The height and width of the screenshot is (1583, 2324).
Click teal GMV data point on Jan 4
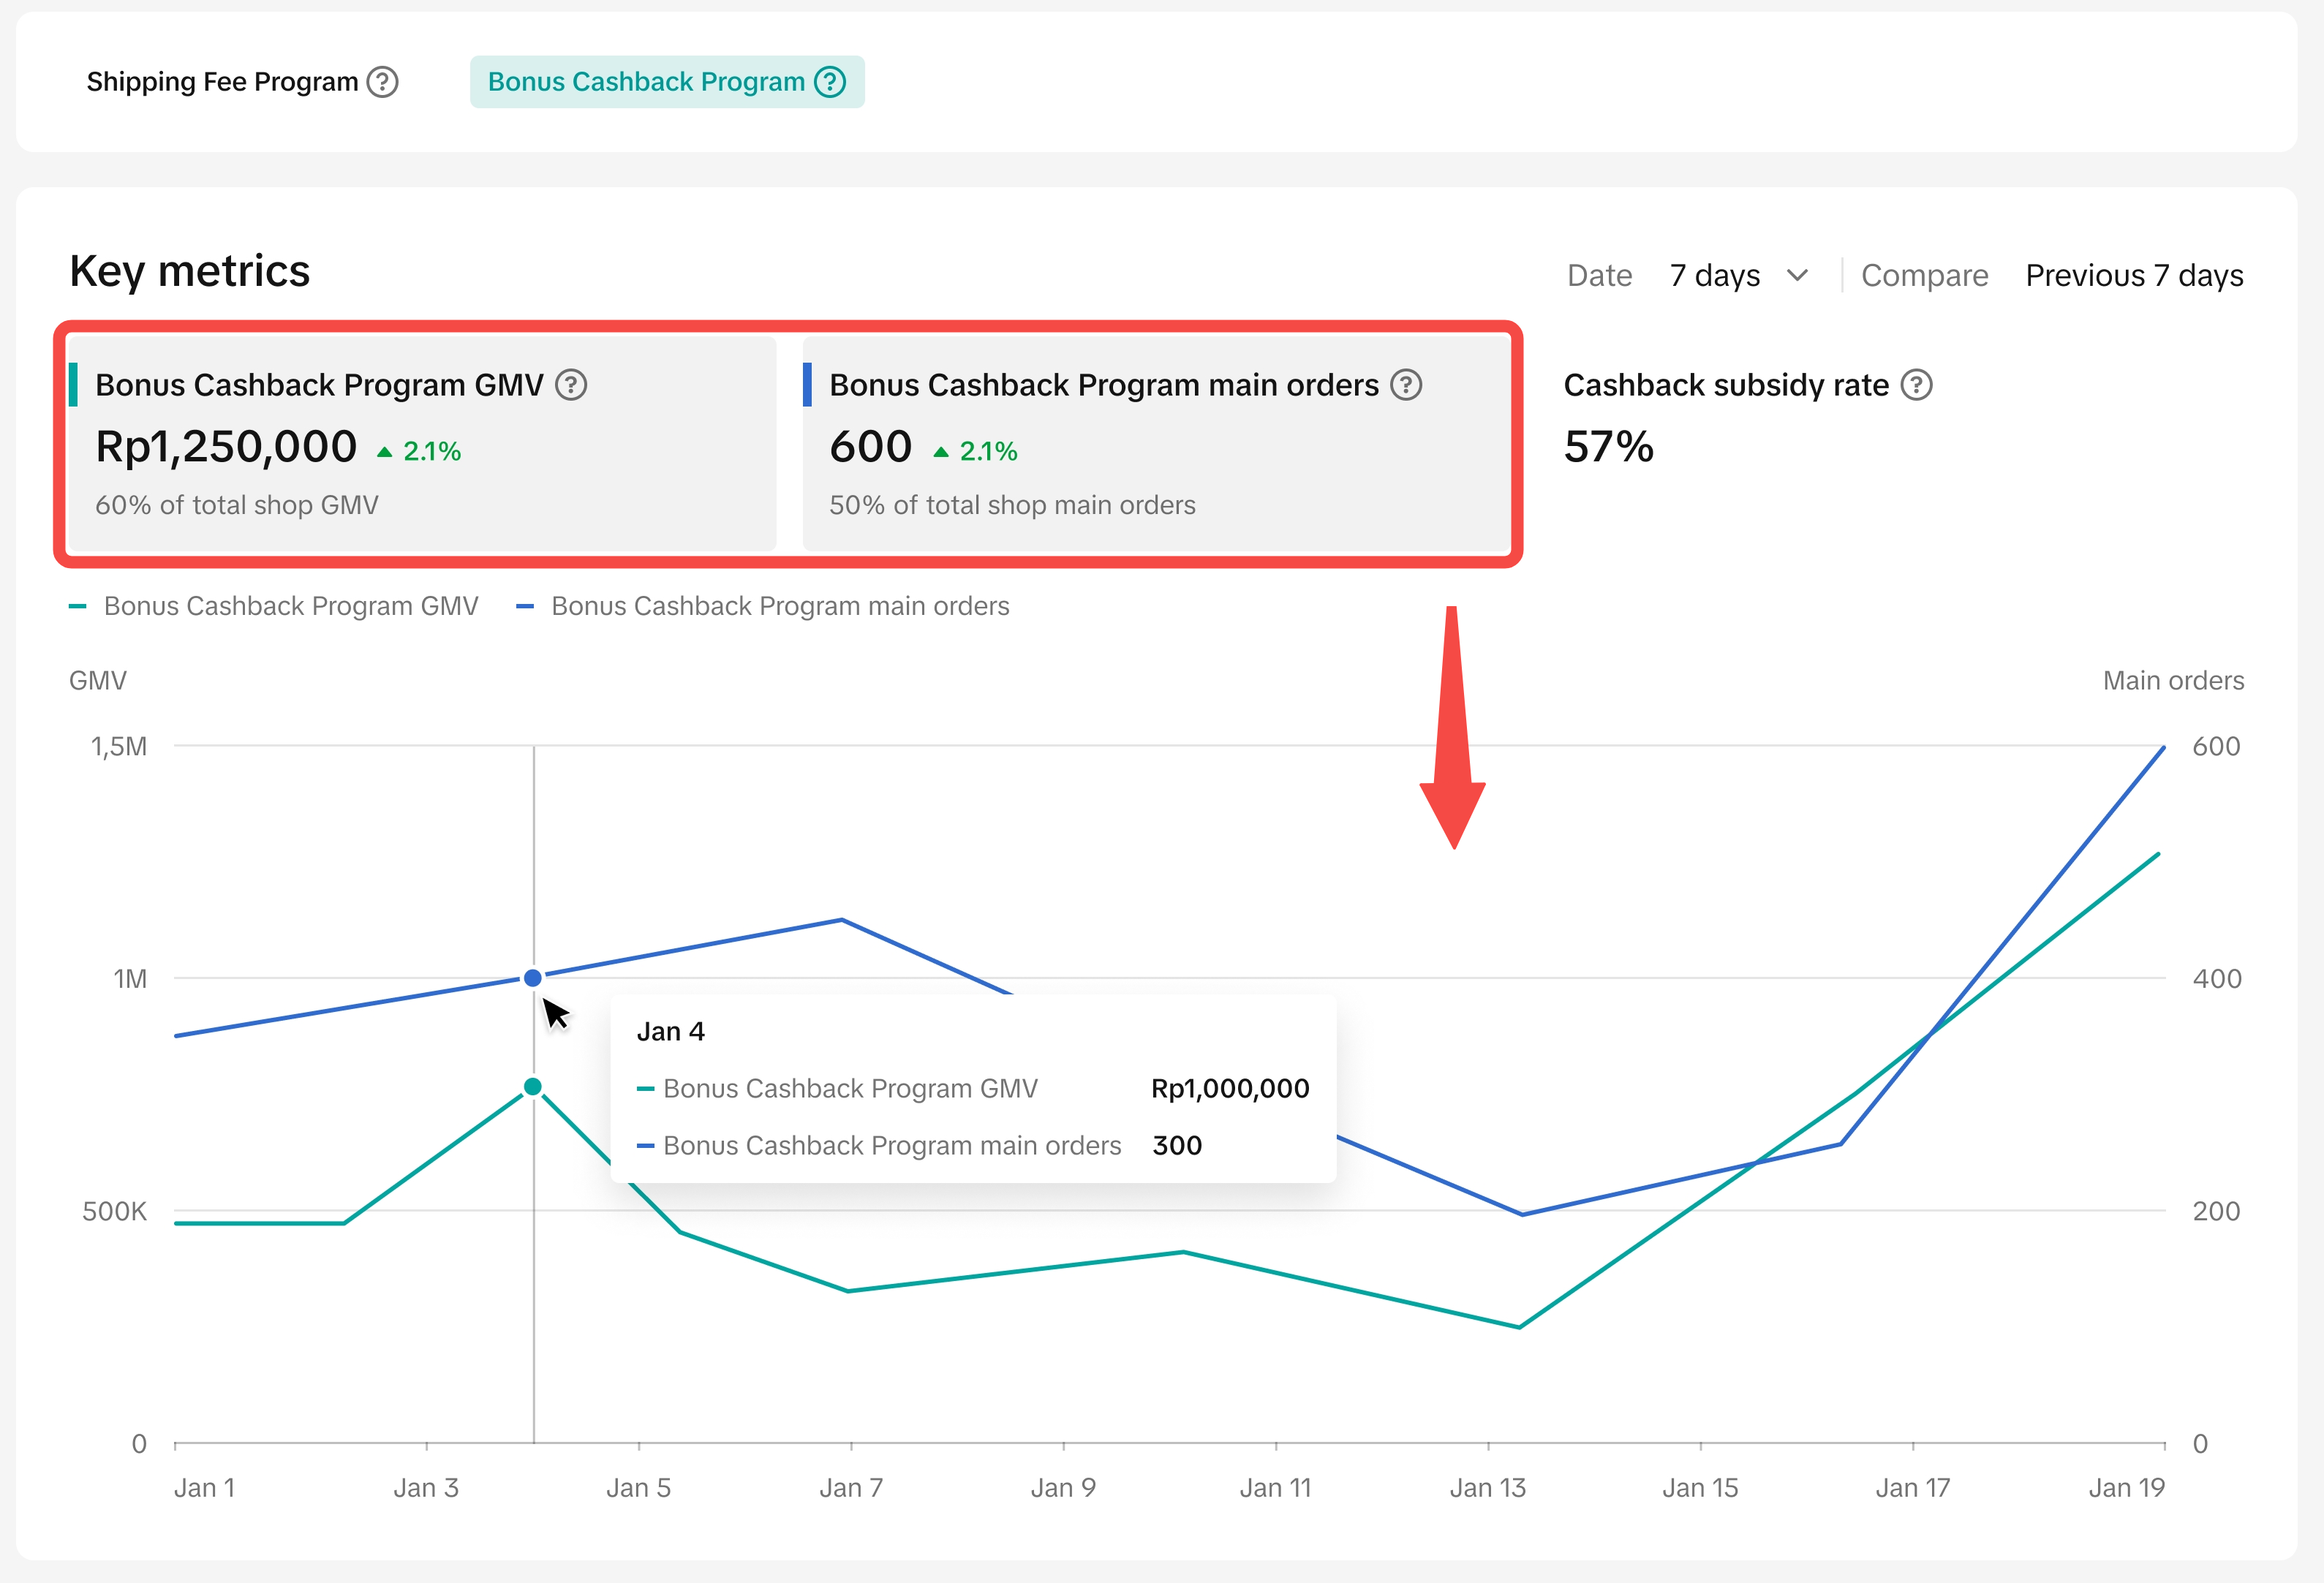(x=533, y=1086)
